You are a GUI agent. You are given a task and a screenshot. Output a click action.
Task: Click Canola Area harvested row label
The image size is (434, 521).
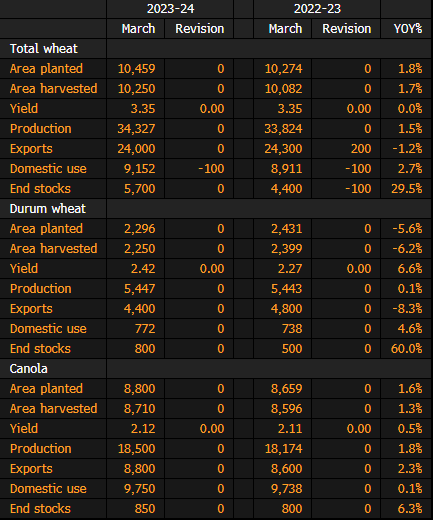pos(54,409)
